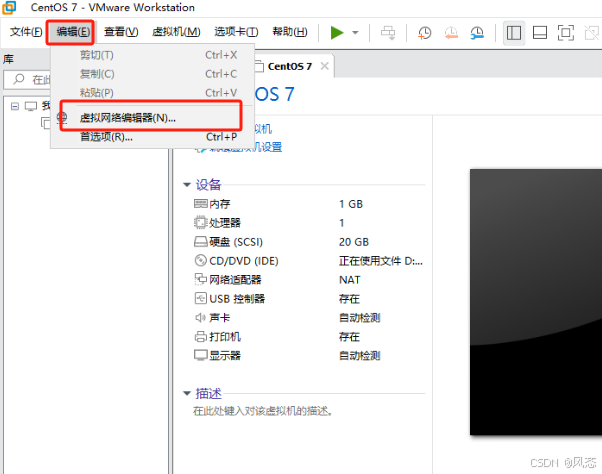
Task: Click the printer icon
Action: click(x=200, y=337)
